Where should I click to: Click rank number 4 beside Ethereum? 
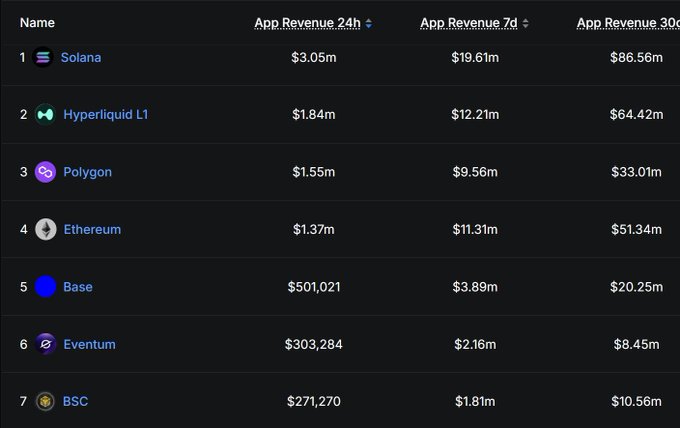[x=23, y=229]
